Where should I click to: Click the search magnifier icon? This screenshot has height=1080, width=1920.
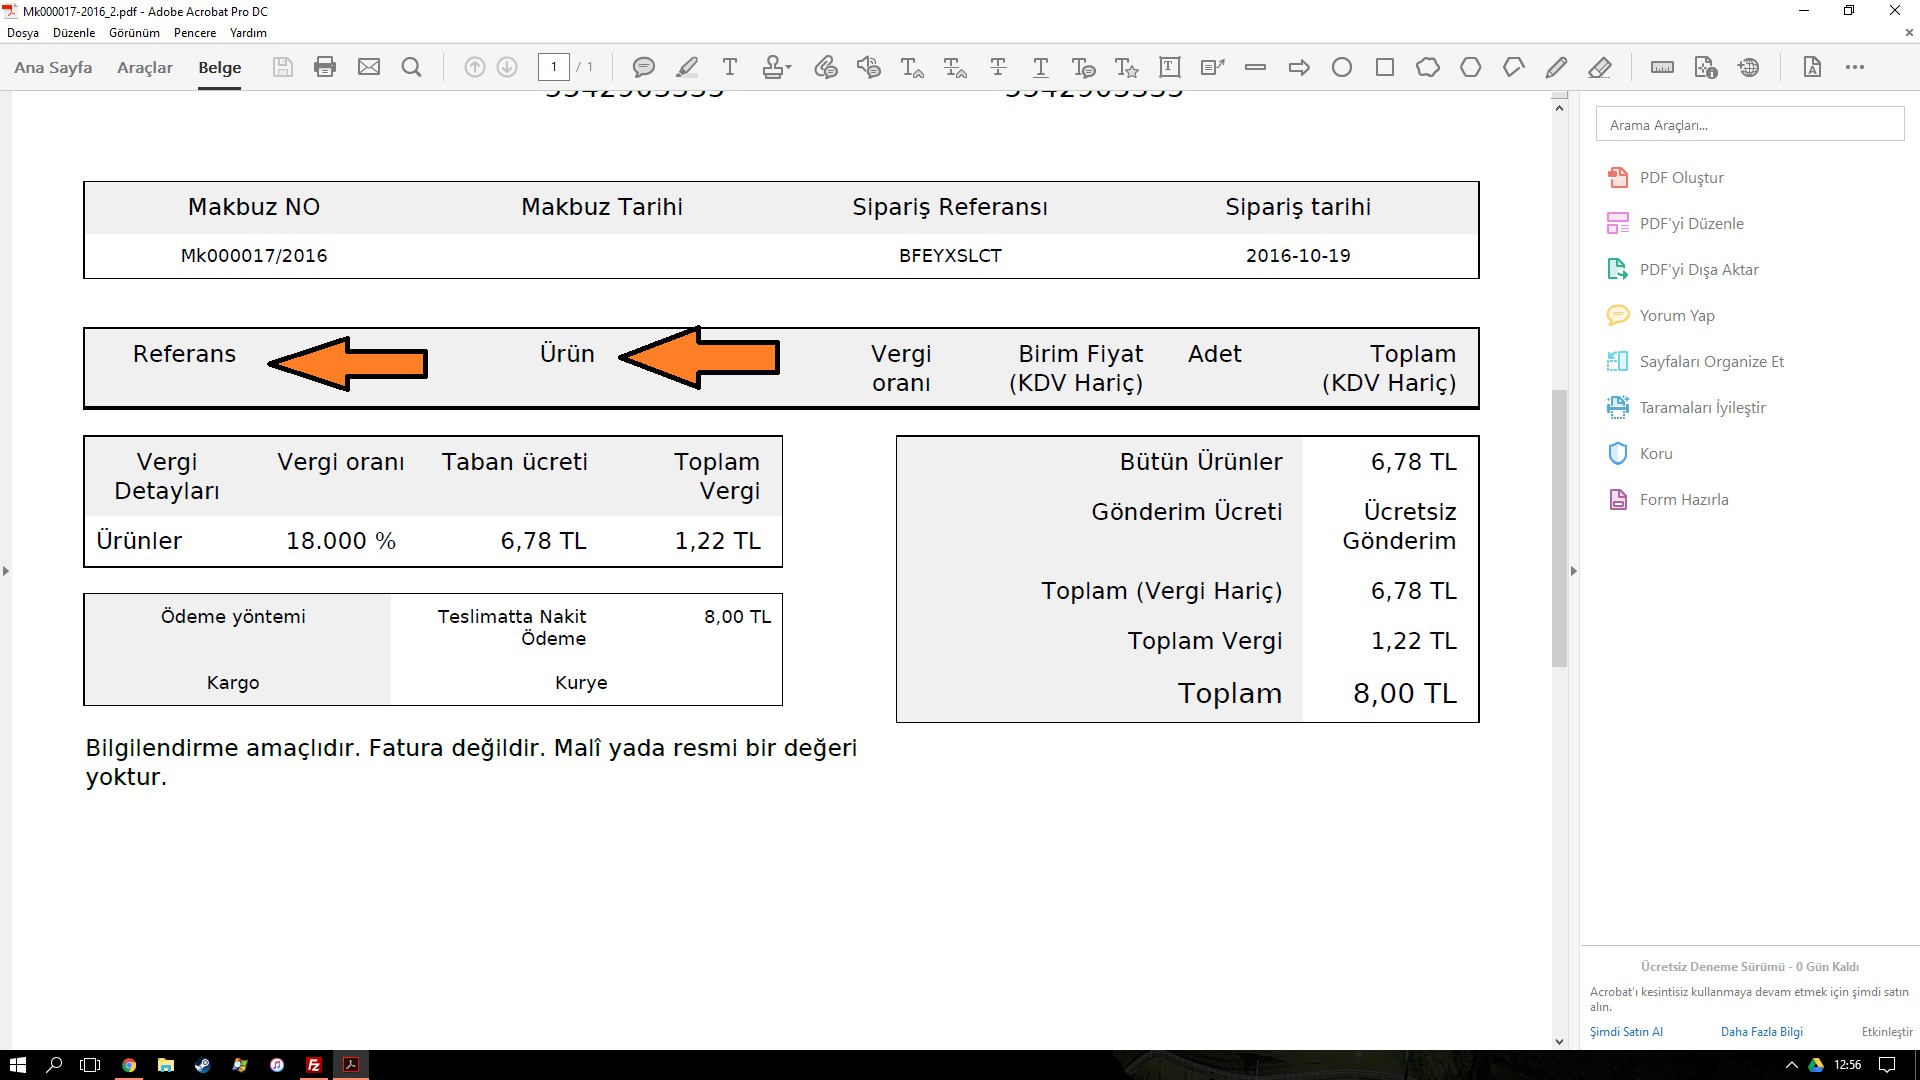click(x=411, y=67)
